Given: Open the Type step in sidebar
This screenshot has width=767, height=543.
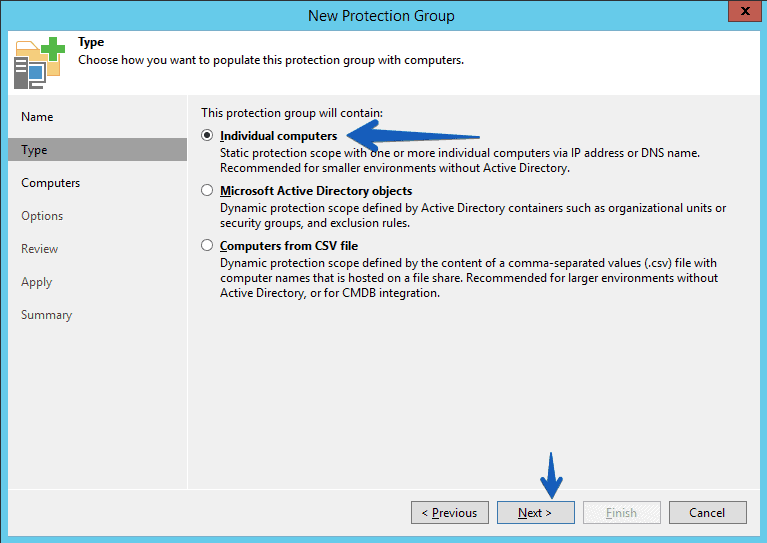Looking at the screenshot, I should pyautogui.click(x=97, y=150).
